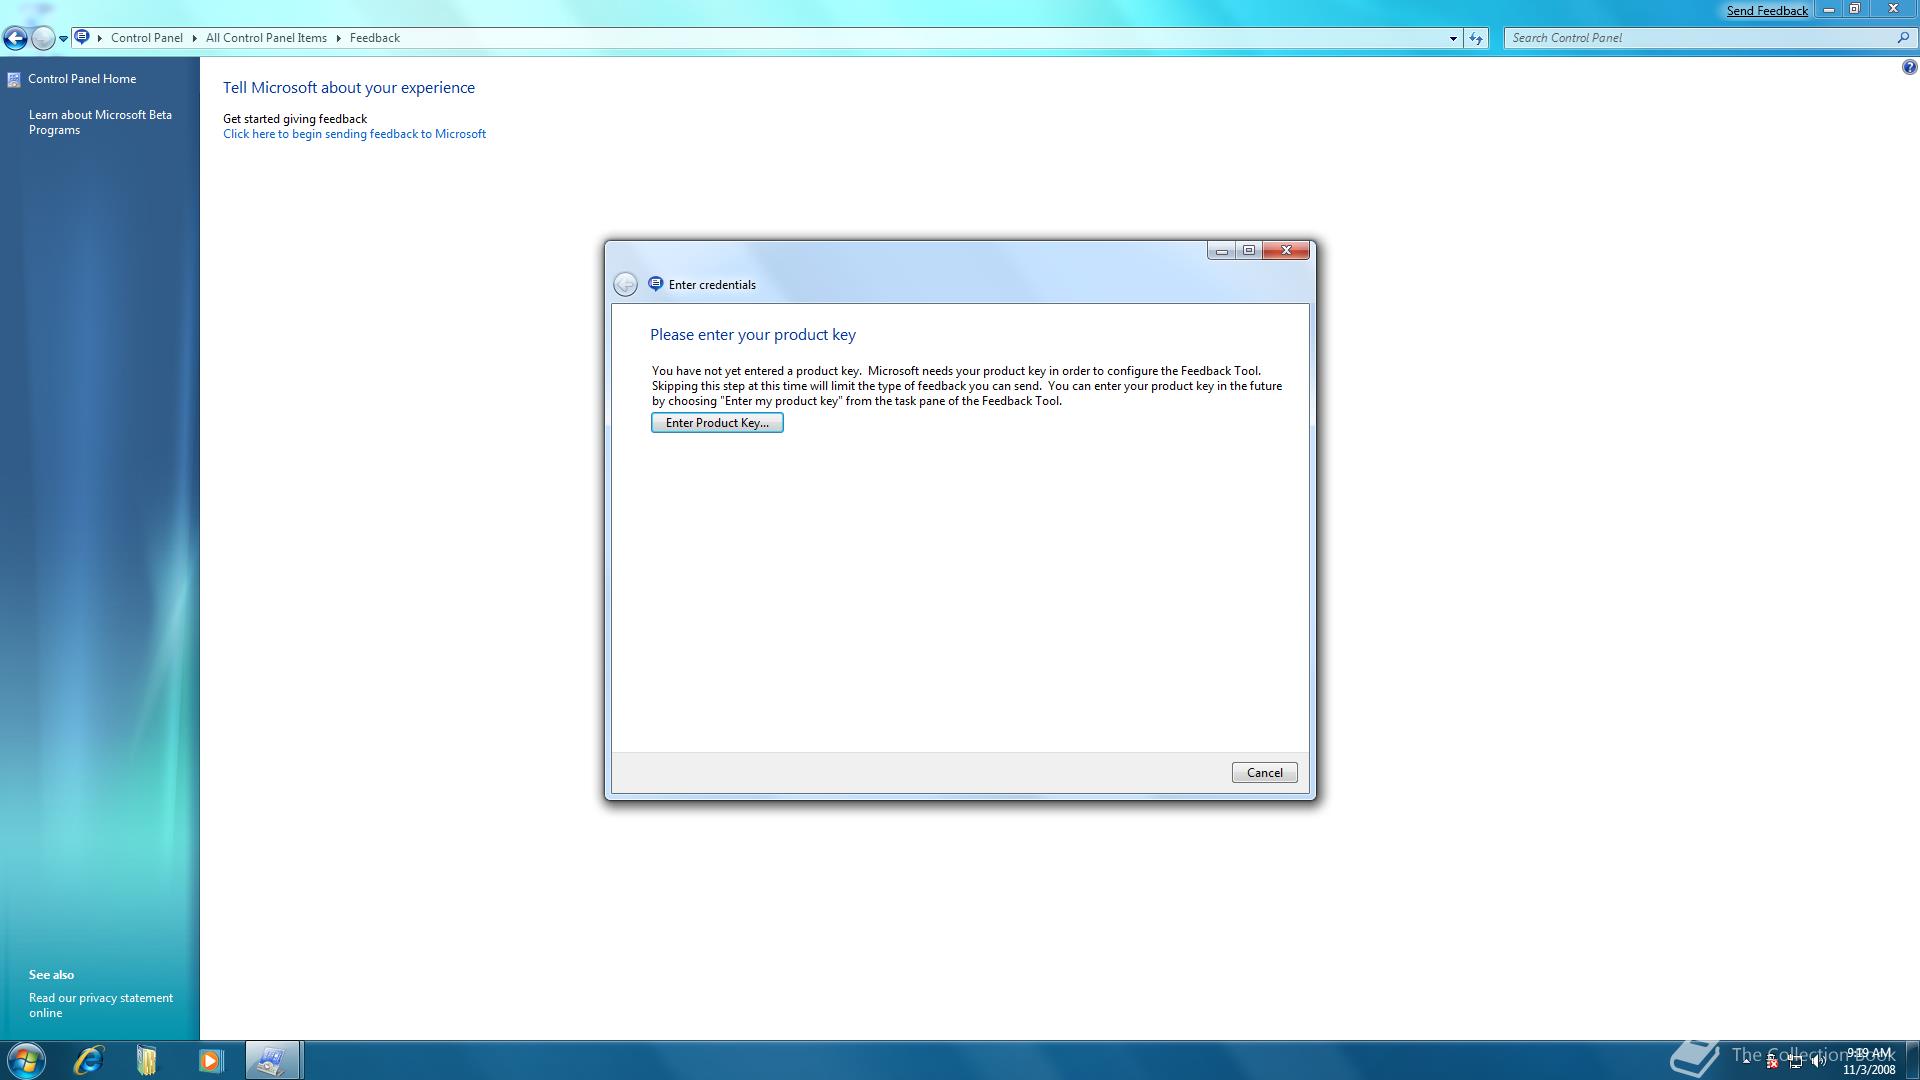The image size is (1920, 1080).
Task: Select All Control Panel Items breadcrumb
Action: 266,38
